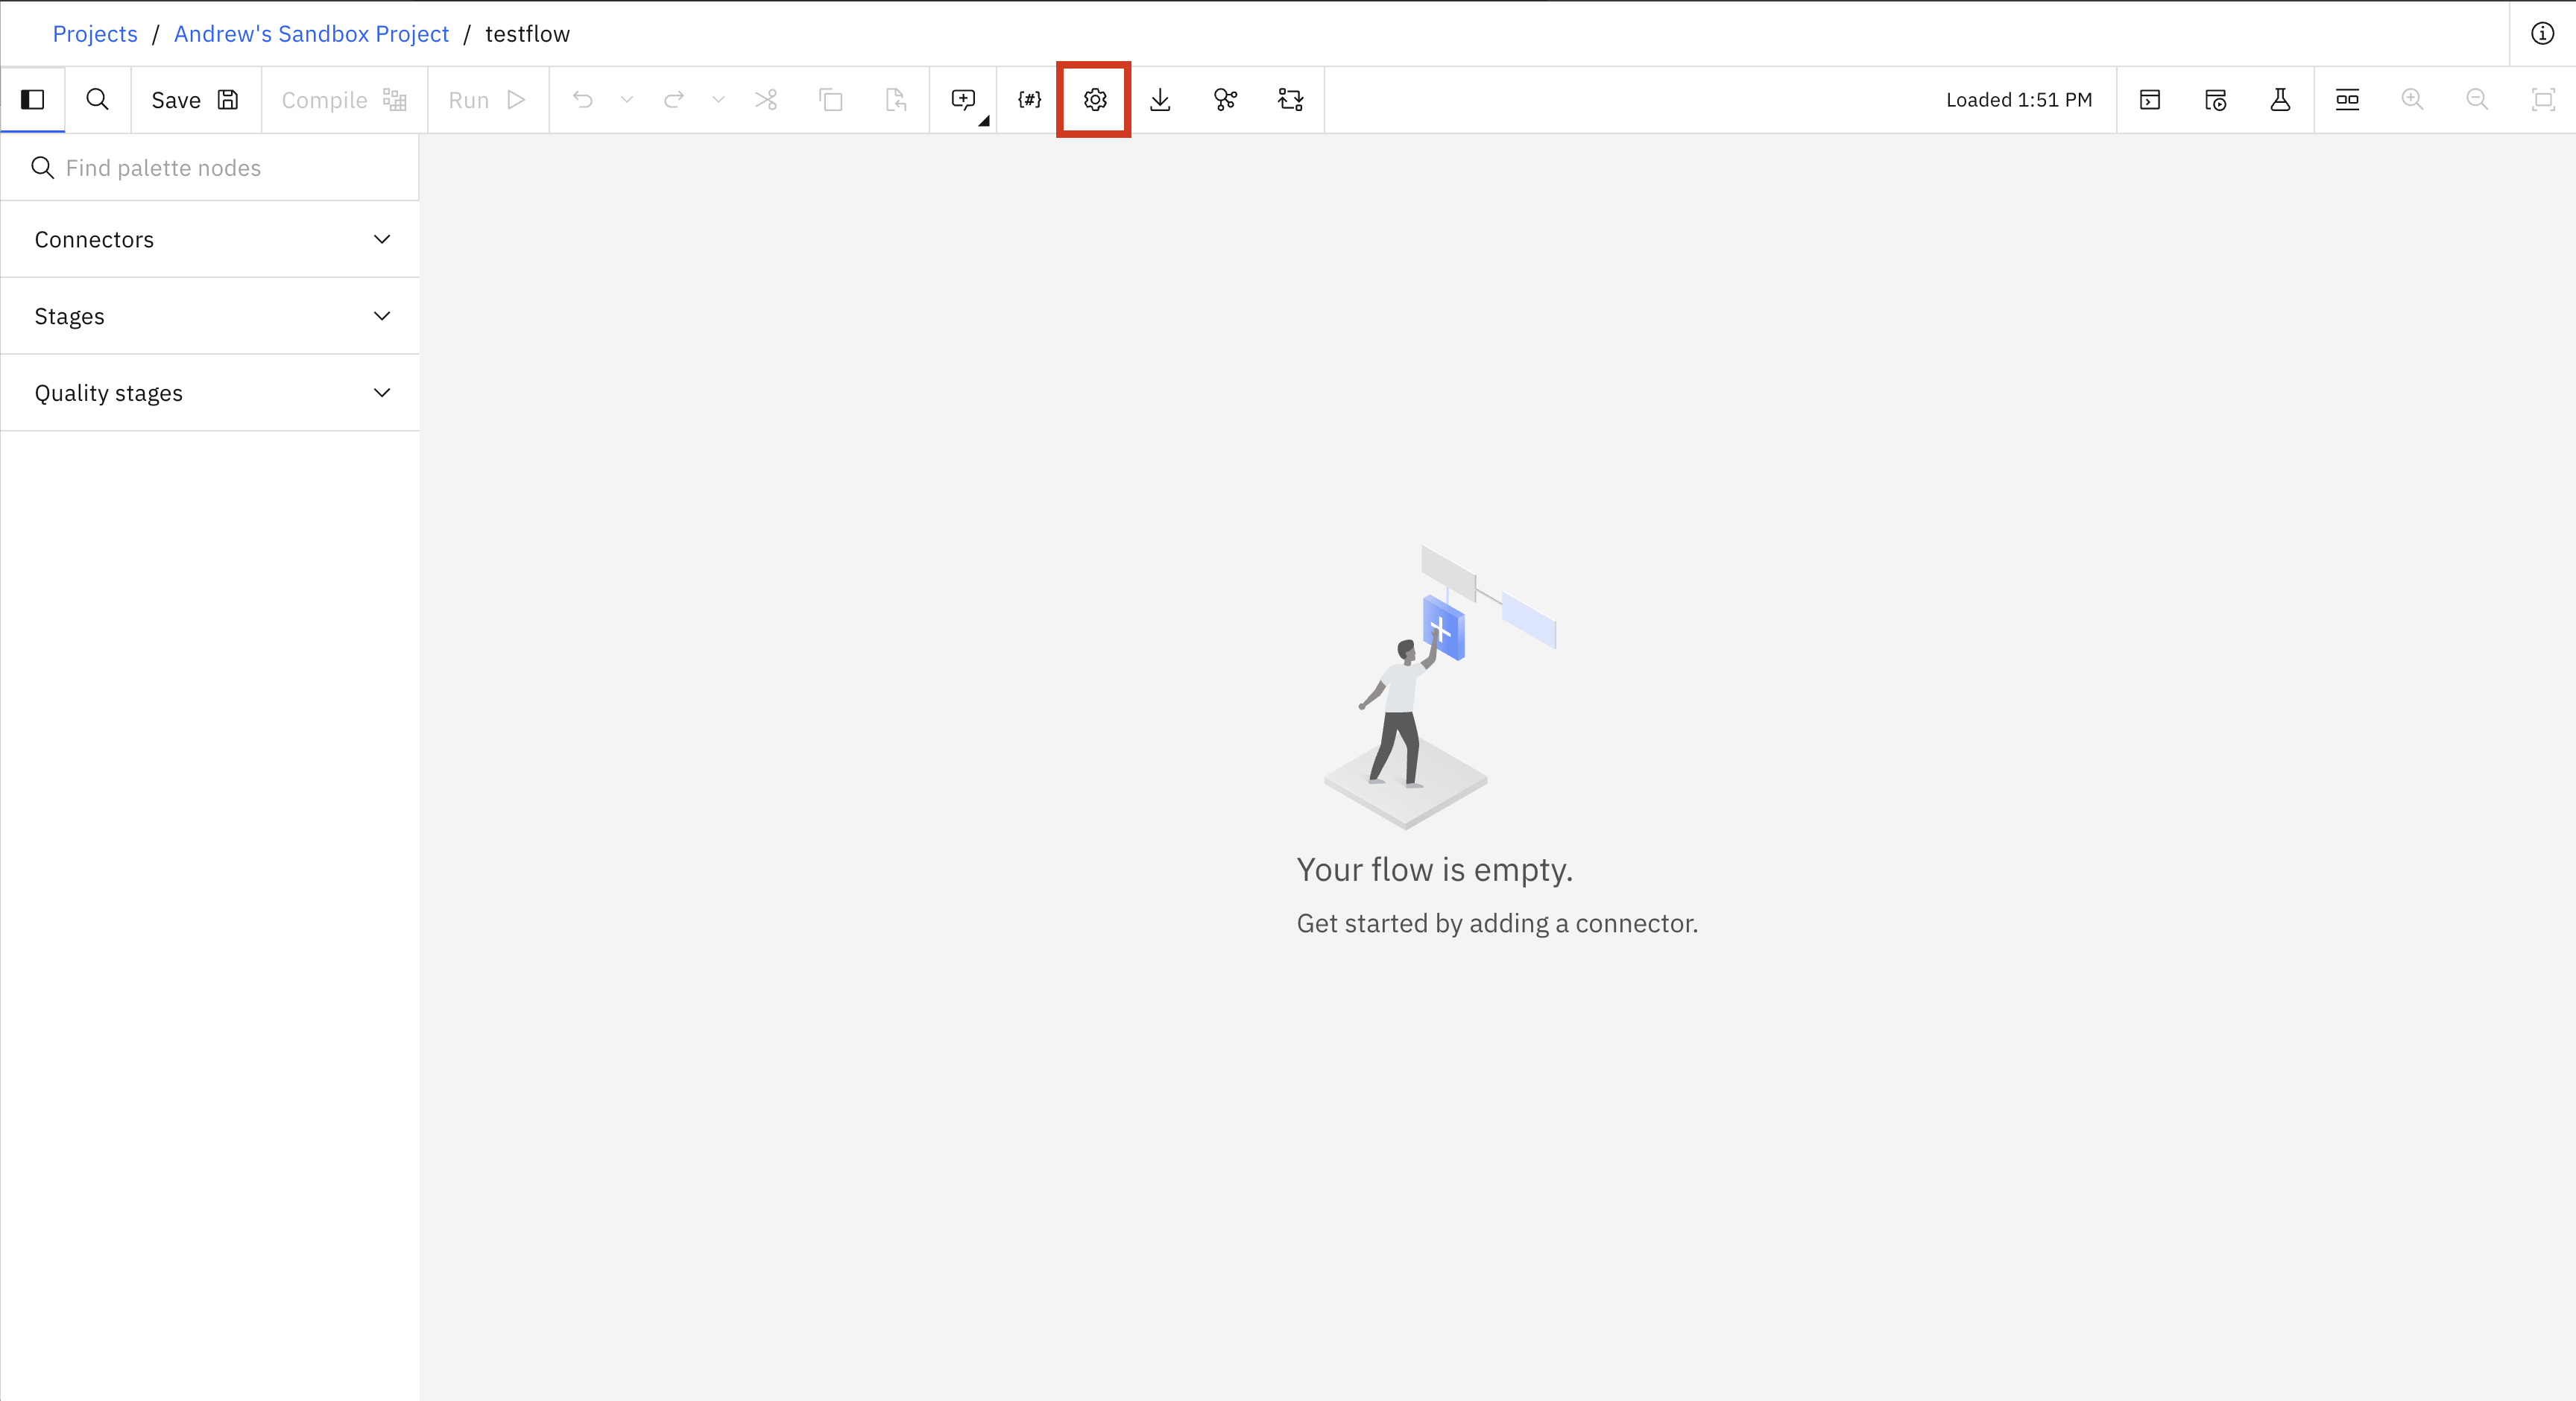Expand the Stages palette section
This screenshot has height=1401, width=2576.
click(x=210, y=316)
